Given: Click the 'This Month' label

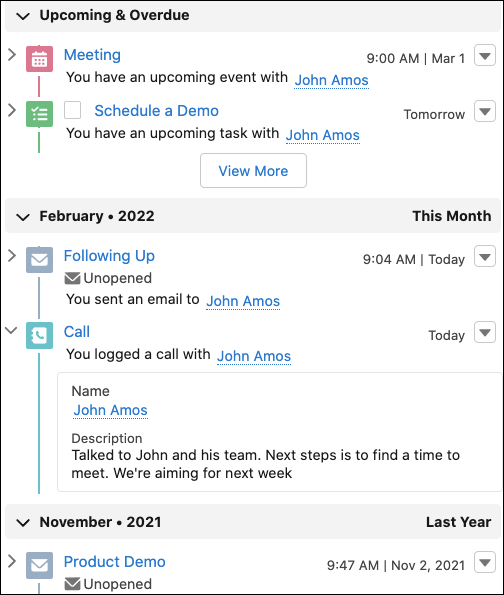Looking at the screenshot, I should click(x=452, y=216).
